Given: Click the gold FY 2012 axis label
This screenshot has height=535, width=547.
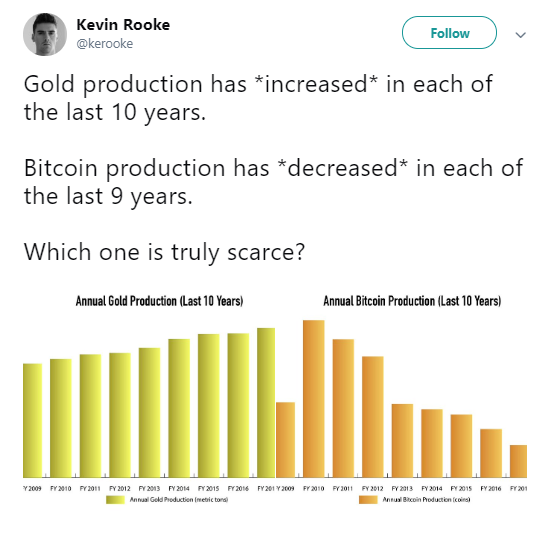Looking at the screenshot, I should coord(120,489).
